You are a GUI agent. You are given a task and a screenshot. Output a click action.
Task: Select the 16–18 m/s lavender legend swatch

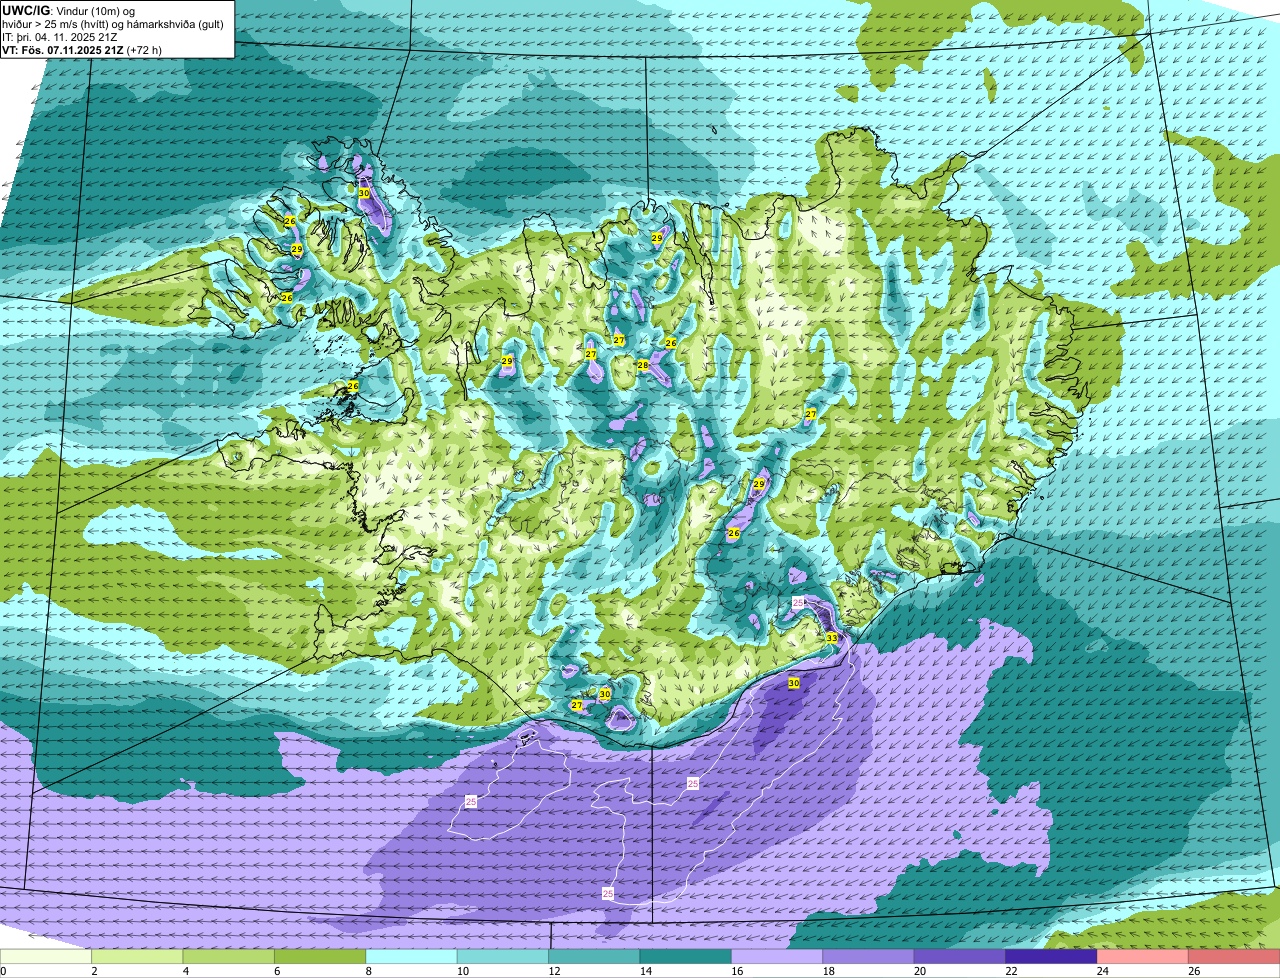[777, 956]
